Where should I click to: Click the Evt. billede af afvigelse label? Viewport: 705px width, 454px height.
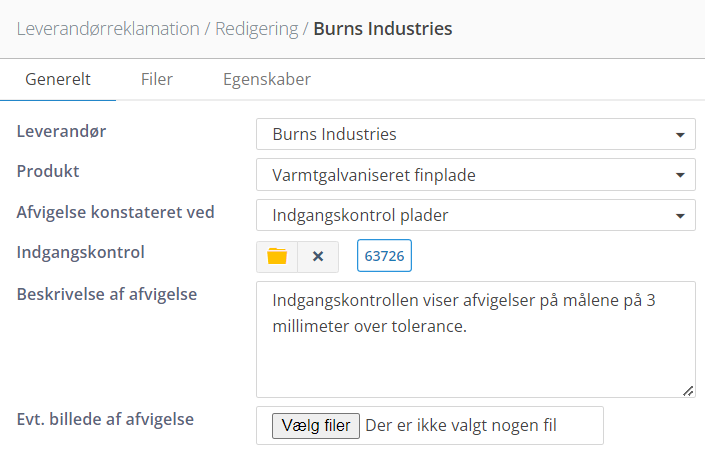coord(105,419)
